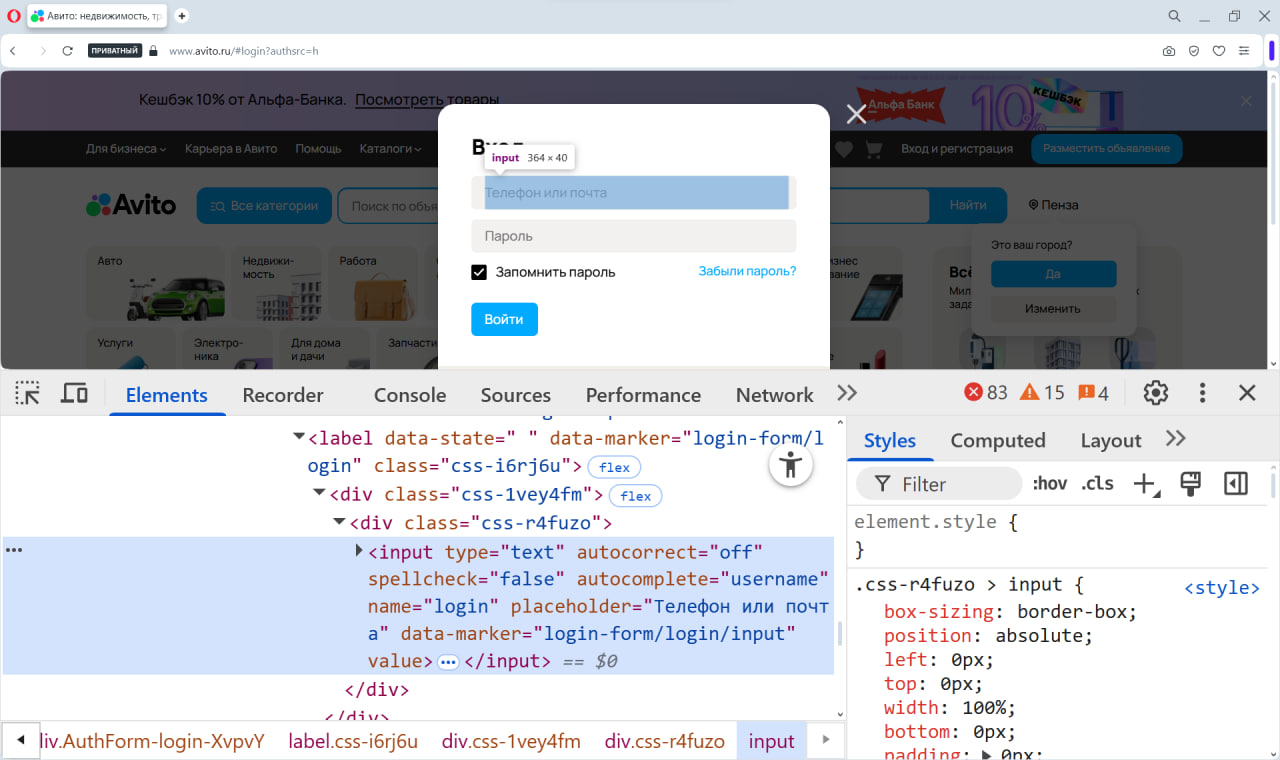The width and height of the screenshot is (1280, 760).
Task: Click the <style> source link in Styles
Action: pyautogui.click(x=1222, y=588)
